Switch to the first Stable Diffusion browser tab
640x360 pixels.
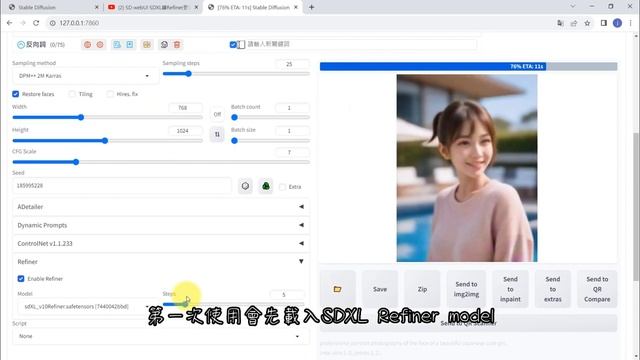52,7
